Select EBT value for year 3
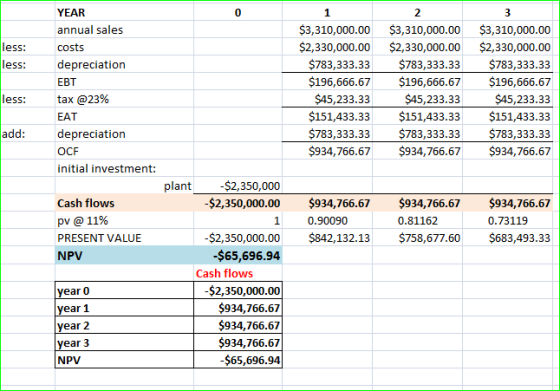 point(508,82)
